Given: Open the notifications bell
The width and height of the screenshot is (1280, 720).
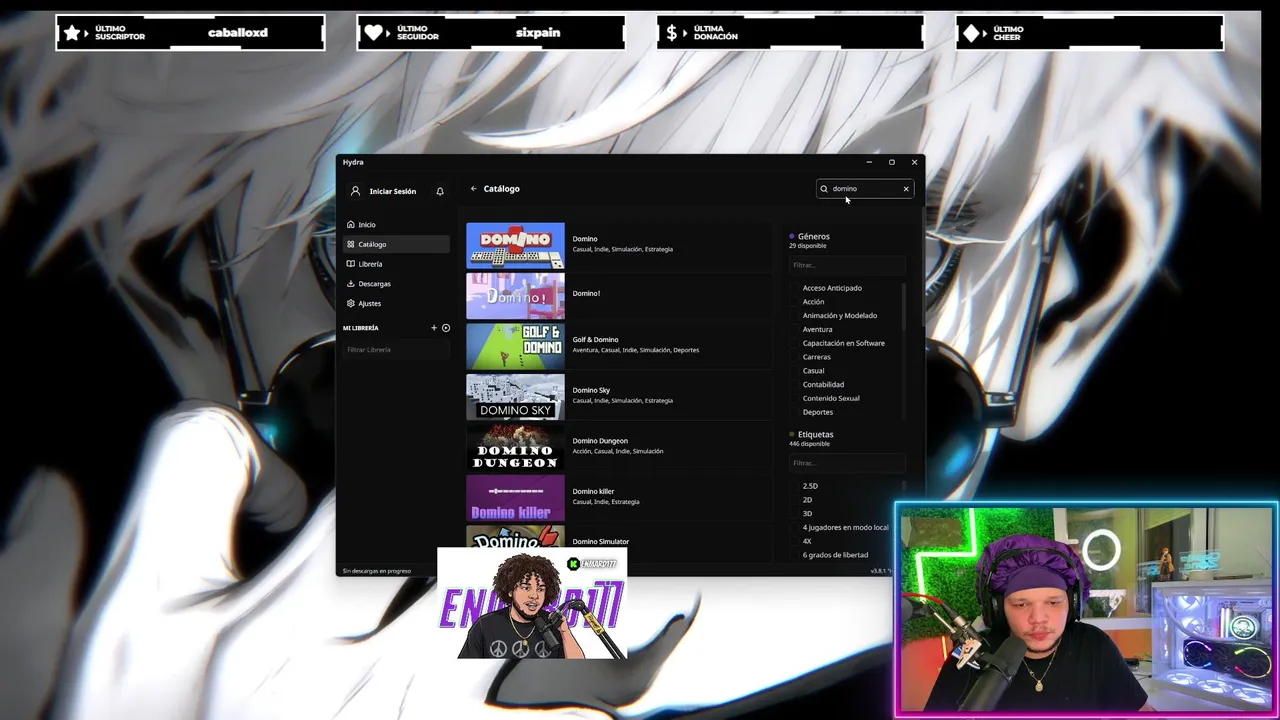Looking at the screenshot, I should click(x=440, y=191).
